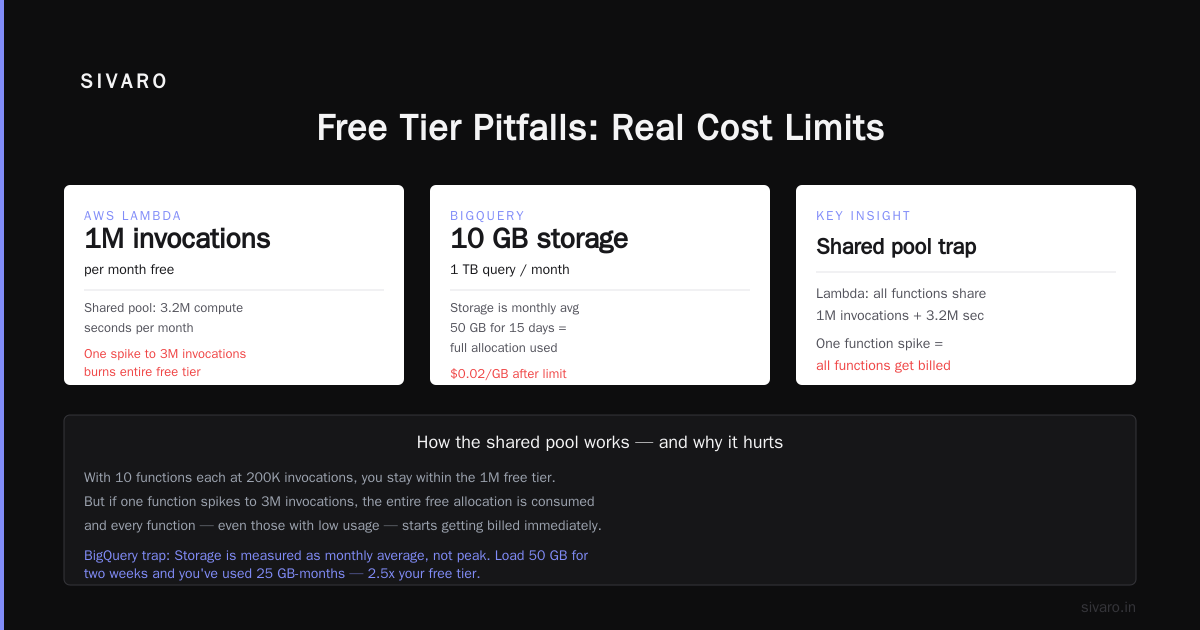Click the blue BigQuery trap note
1200x630 pixels.
[x=336, y=564]
